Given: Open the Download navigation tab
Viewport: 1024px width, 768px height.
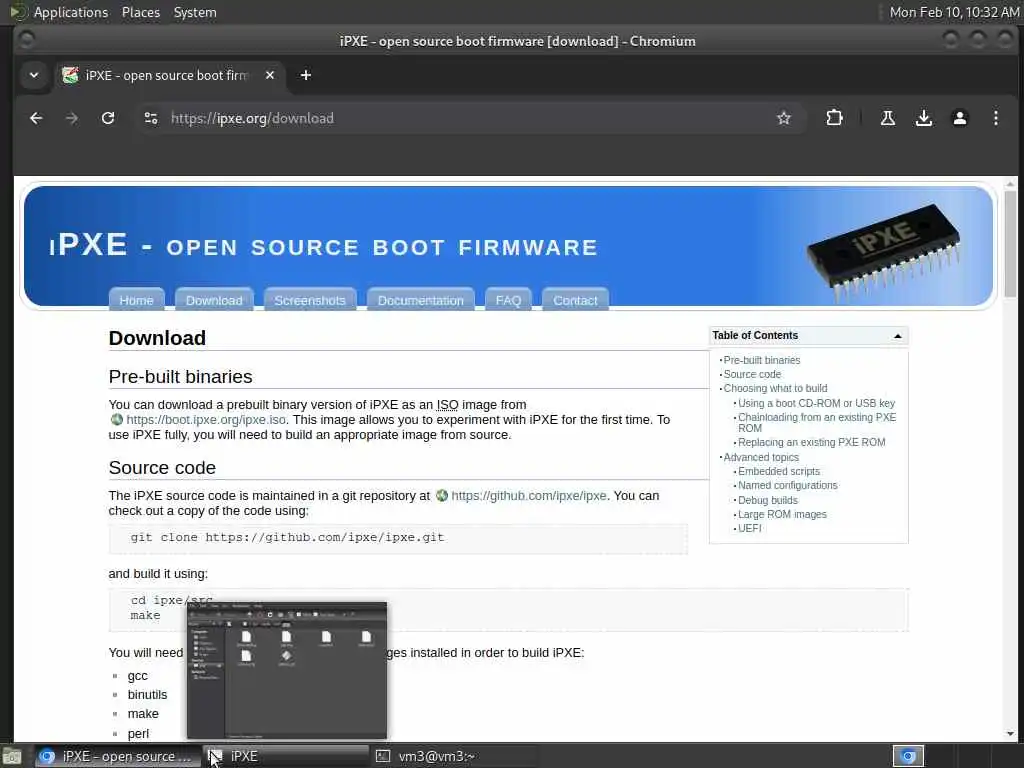Looking at the screenshot, I should tap(214, 300).
